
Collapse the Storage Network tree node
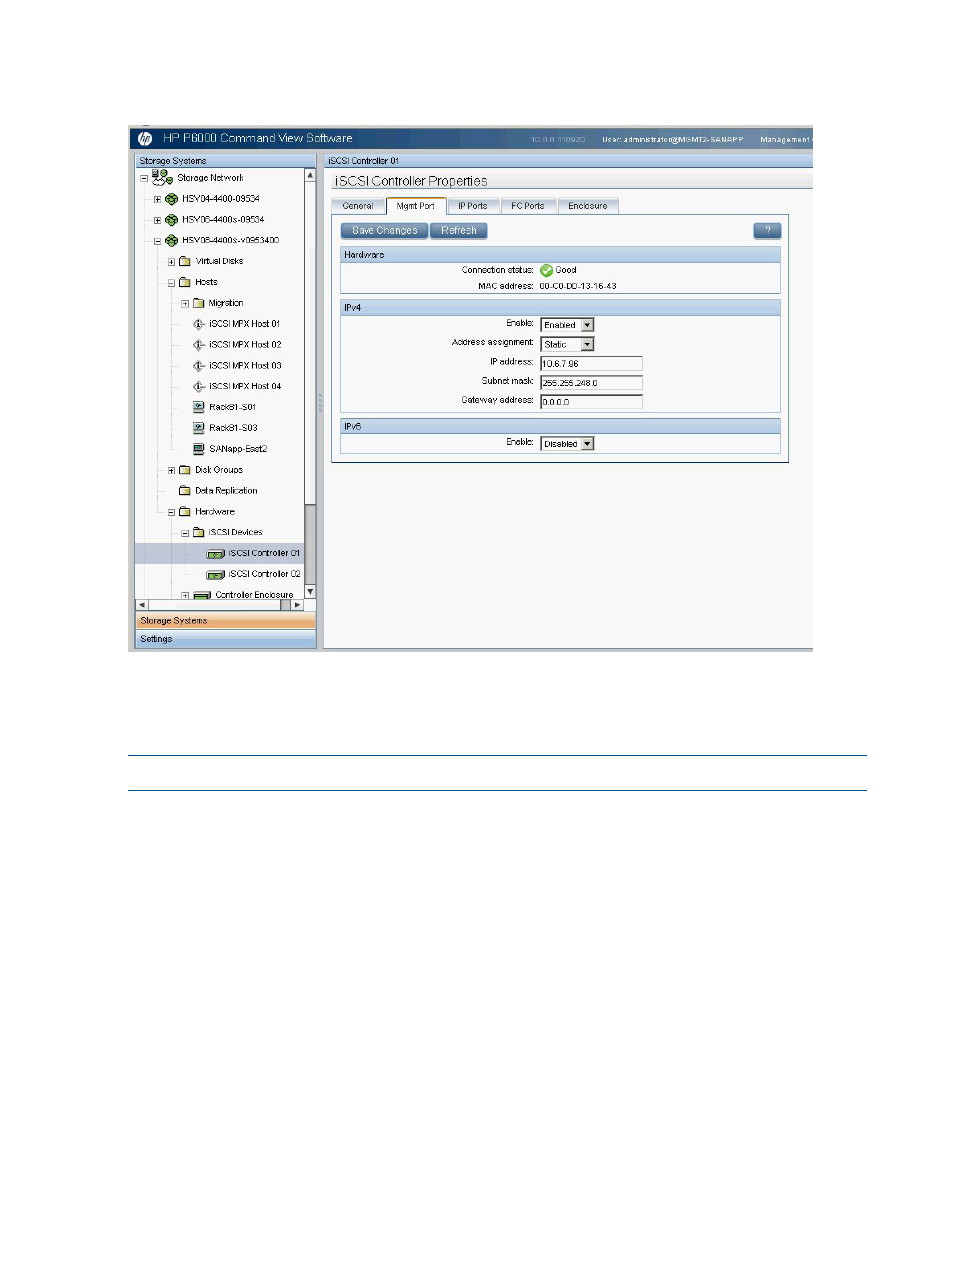[x=144, y=179]
